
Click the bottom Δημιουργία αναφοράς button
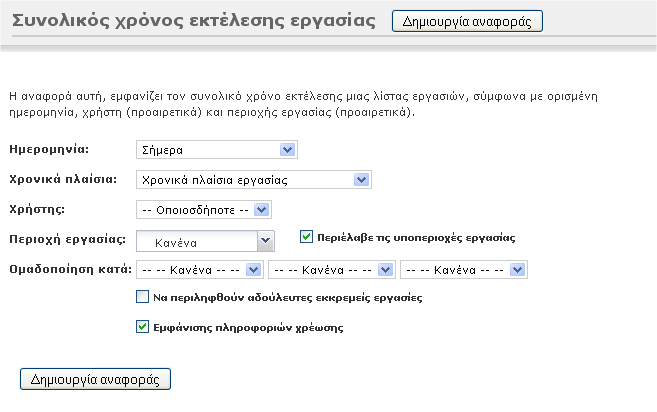[x=96, y=379]
